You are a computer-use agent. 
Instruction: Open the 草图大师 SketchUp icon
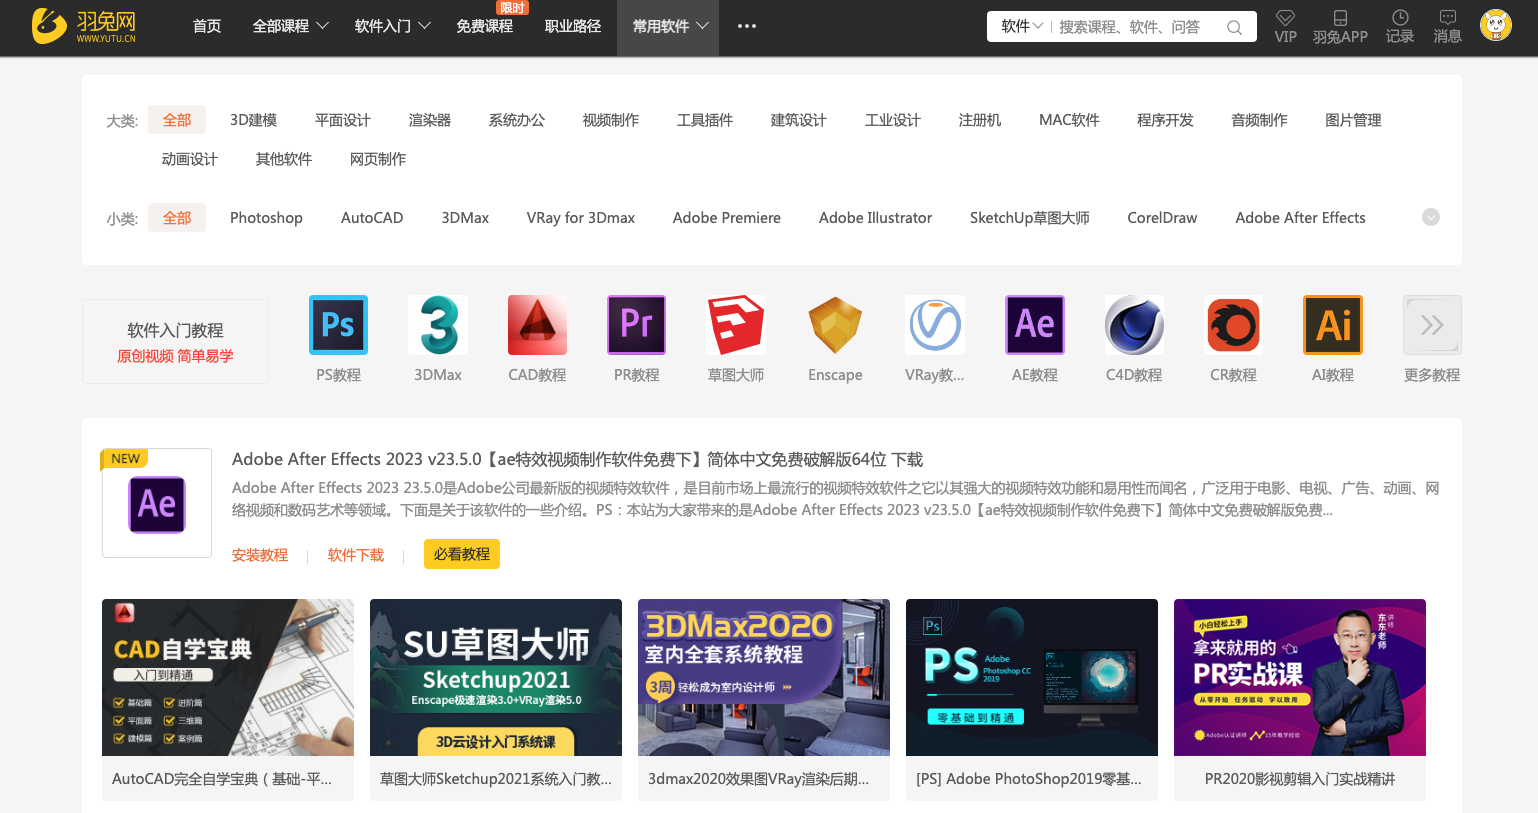pyautogui.click(x=736, y=325)
